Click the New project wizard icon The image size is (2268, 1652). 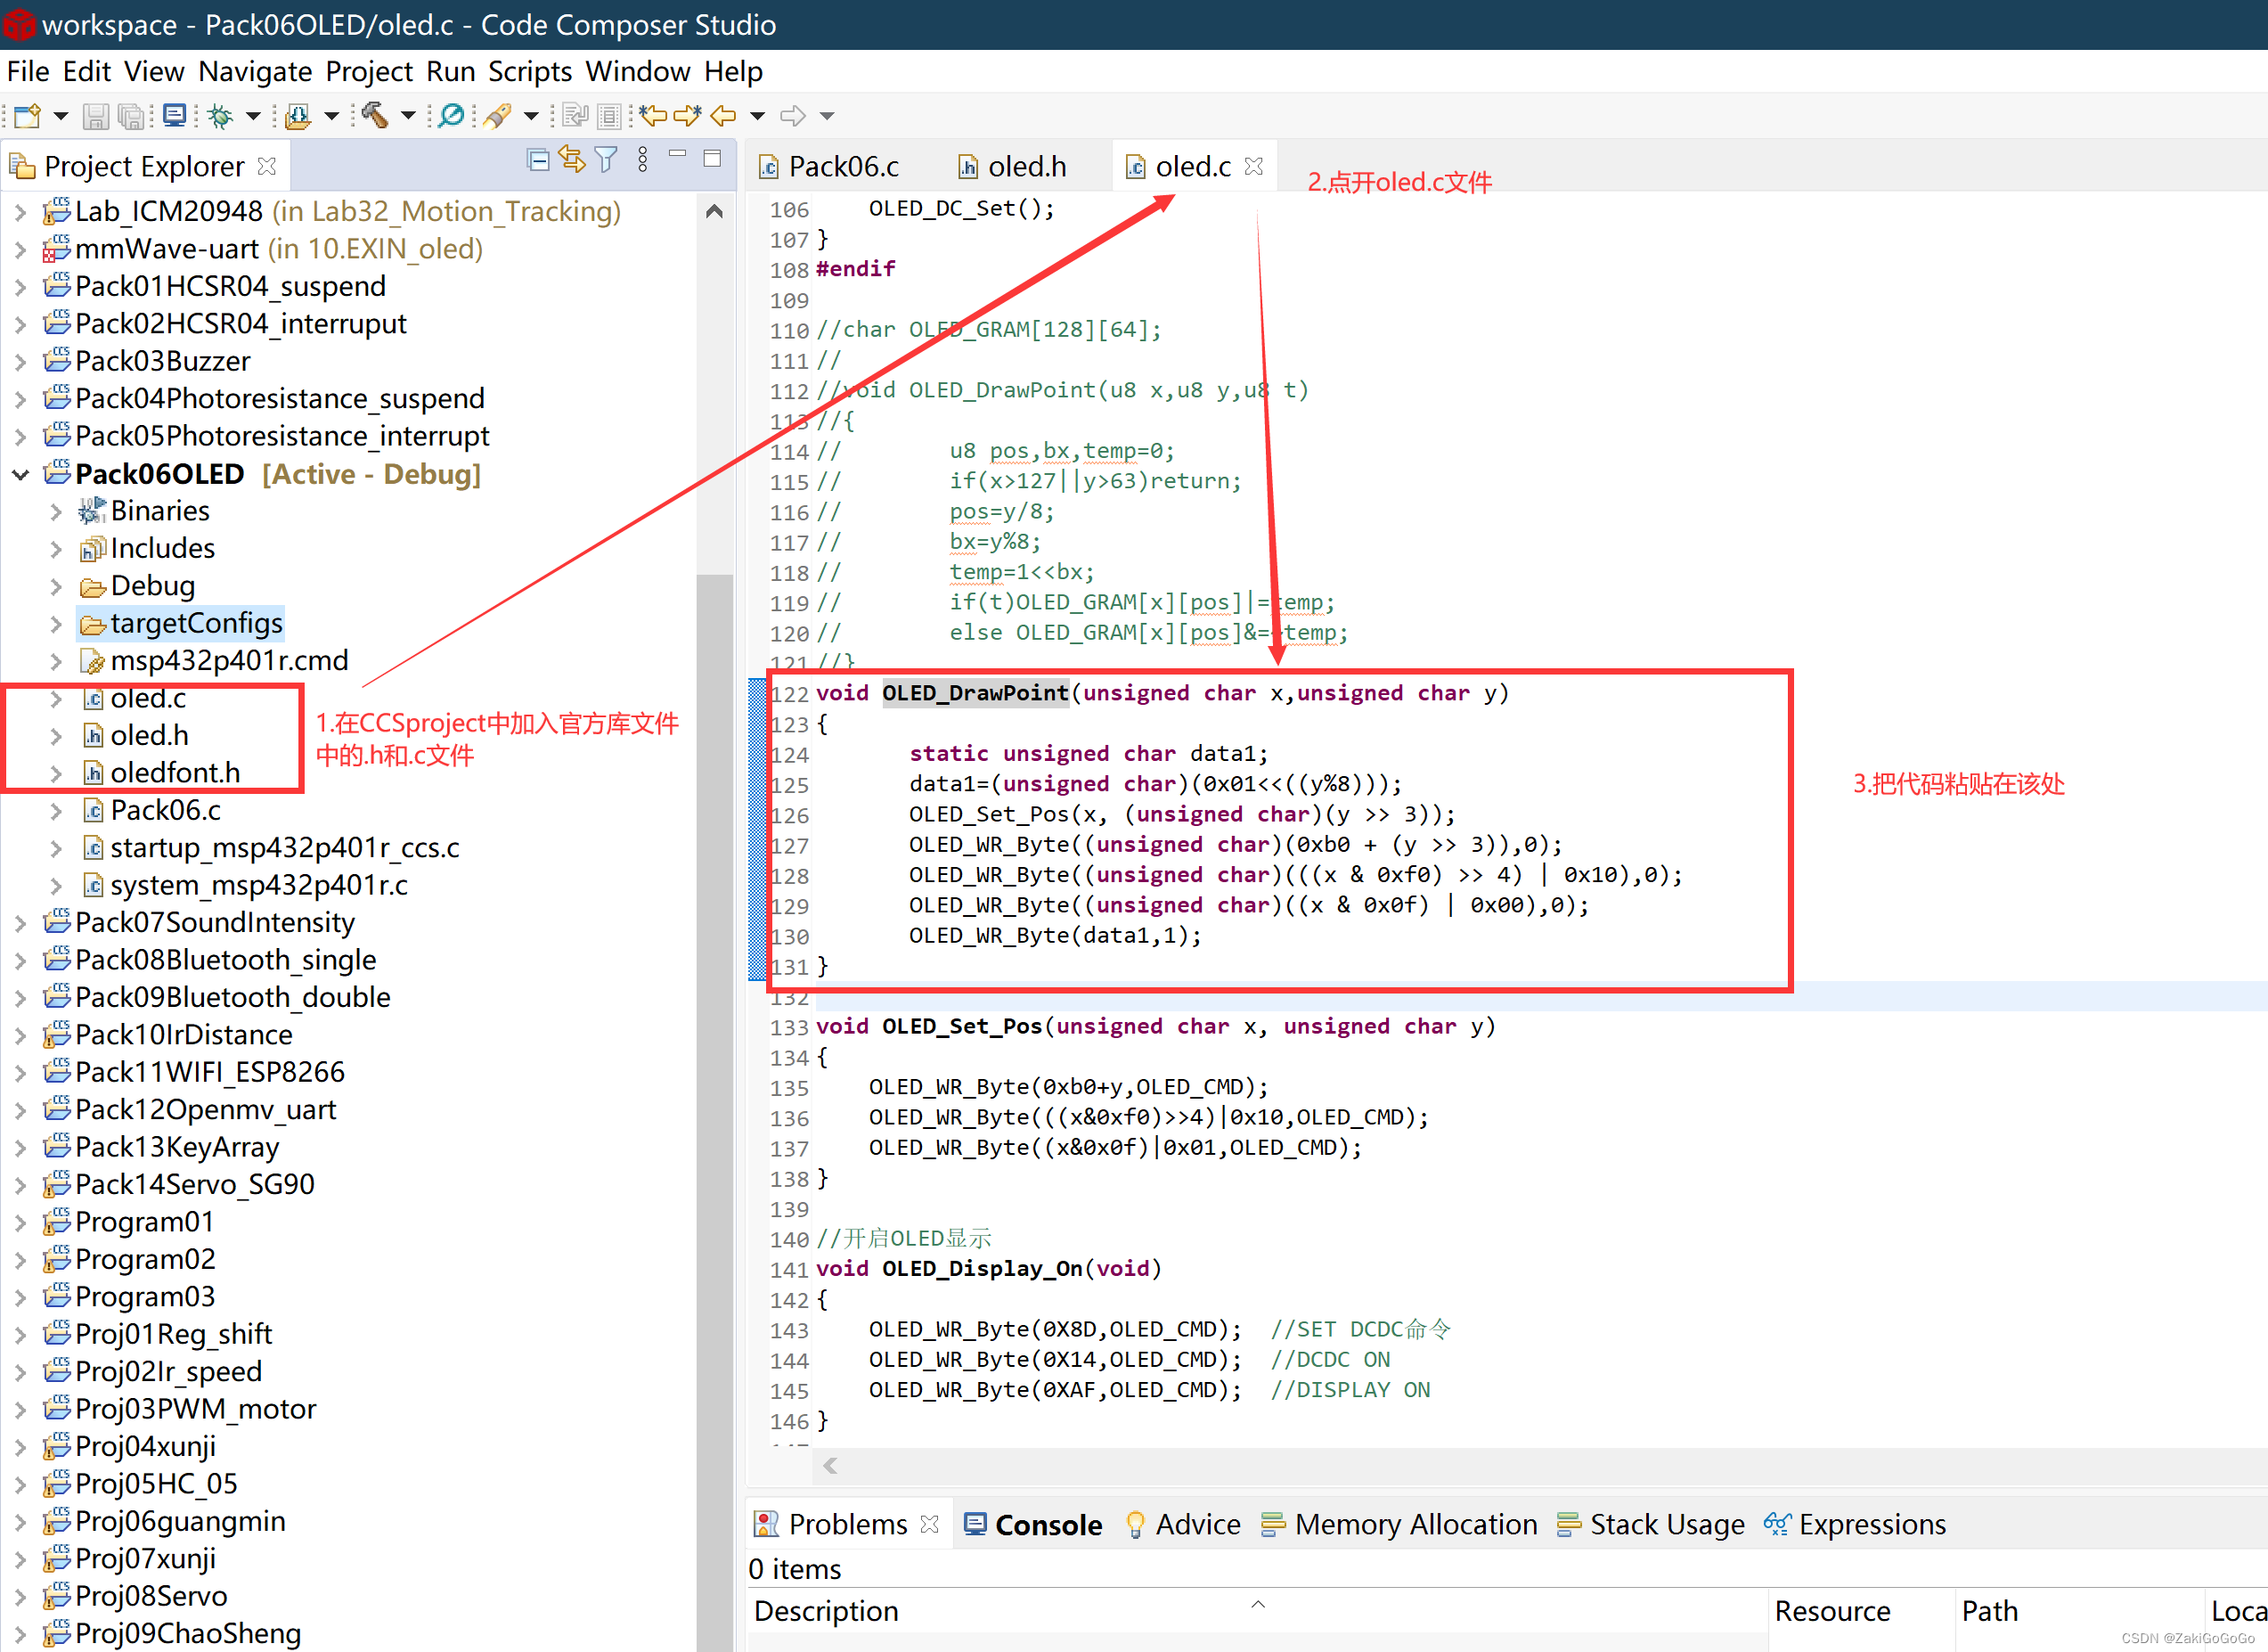tap(28, 116)
